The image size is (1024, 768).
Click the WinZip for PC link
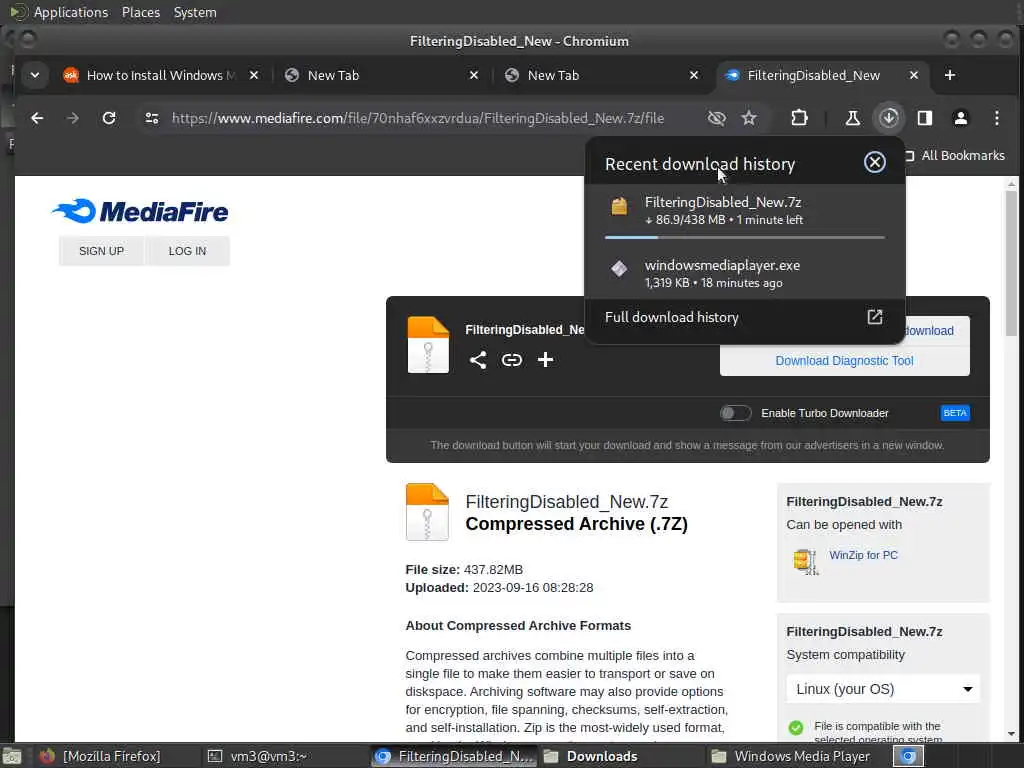pyautogui.click(x=863, y=555)
